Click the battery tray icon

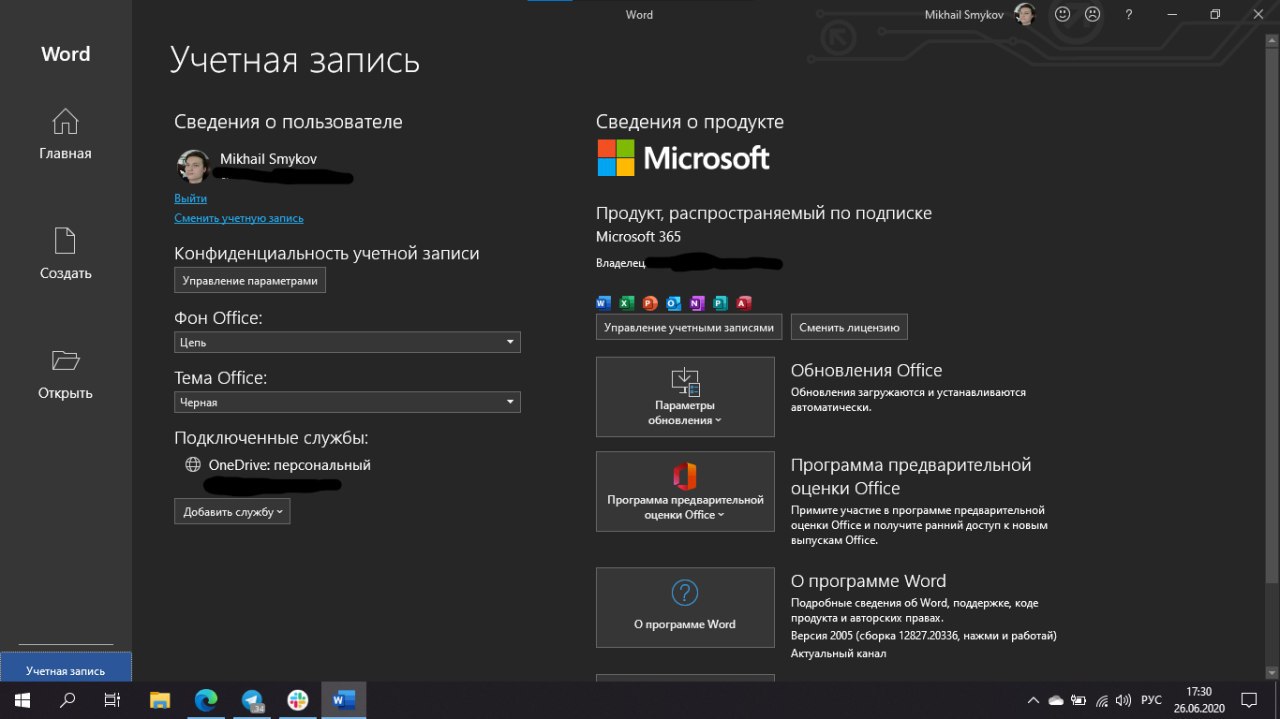pos(1079,700)
